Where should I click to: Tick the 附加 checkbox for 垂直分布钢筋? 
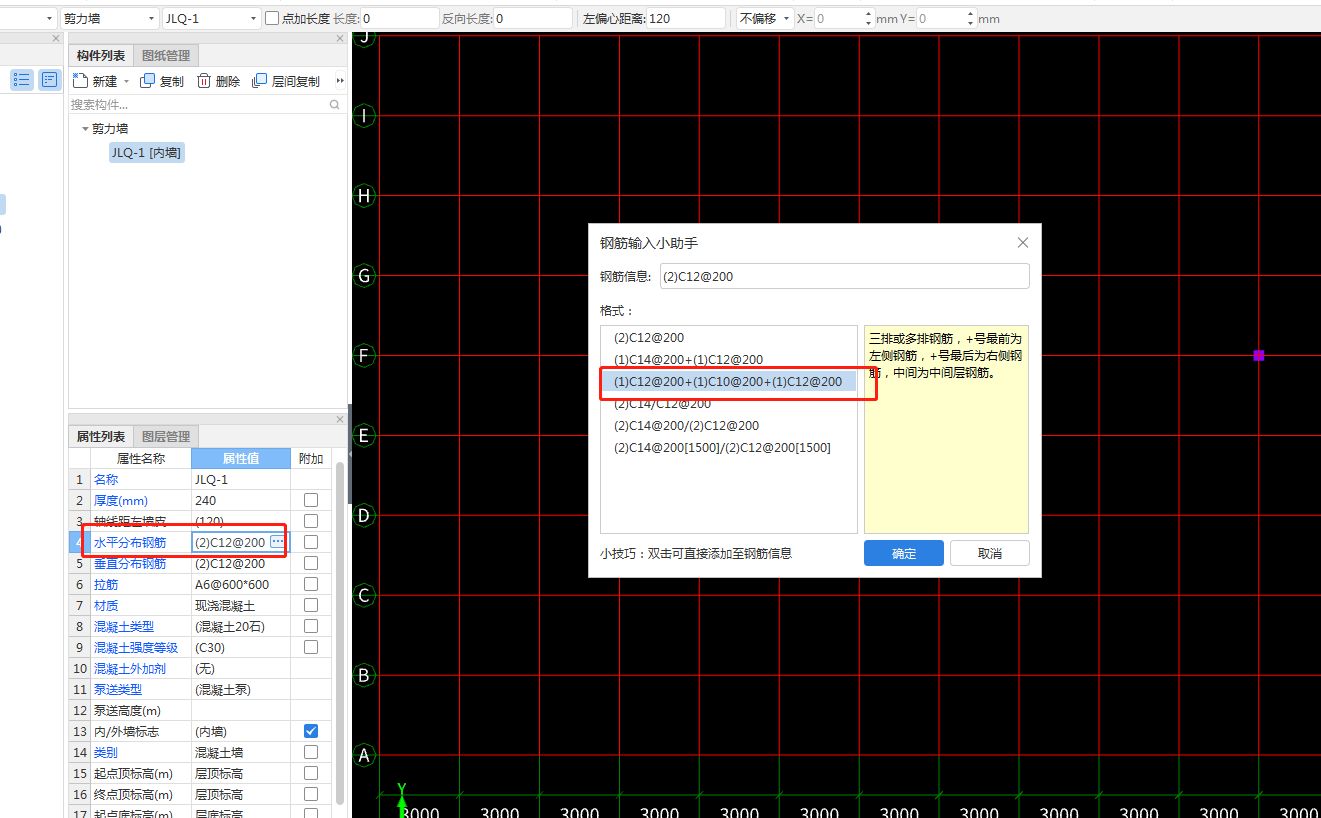pos(311,563)
